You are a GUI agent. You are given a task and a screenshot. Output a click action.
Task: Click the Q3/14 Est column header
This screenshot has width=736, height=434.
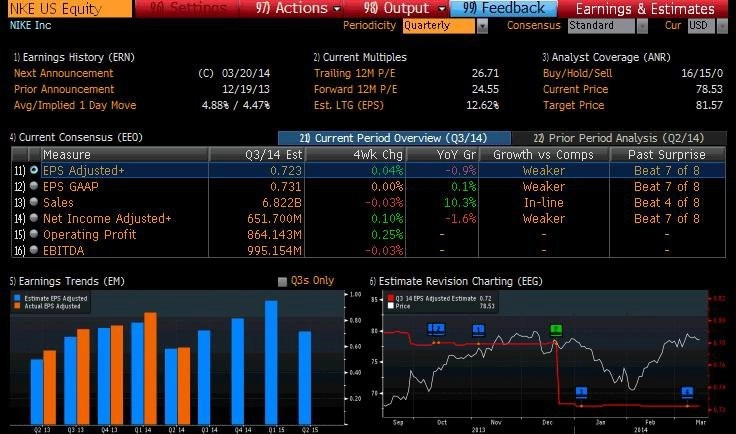pos(257,154)
